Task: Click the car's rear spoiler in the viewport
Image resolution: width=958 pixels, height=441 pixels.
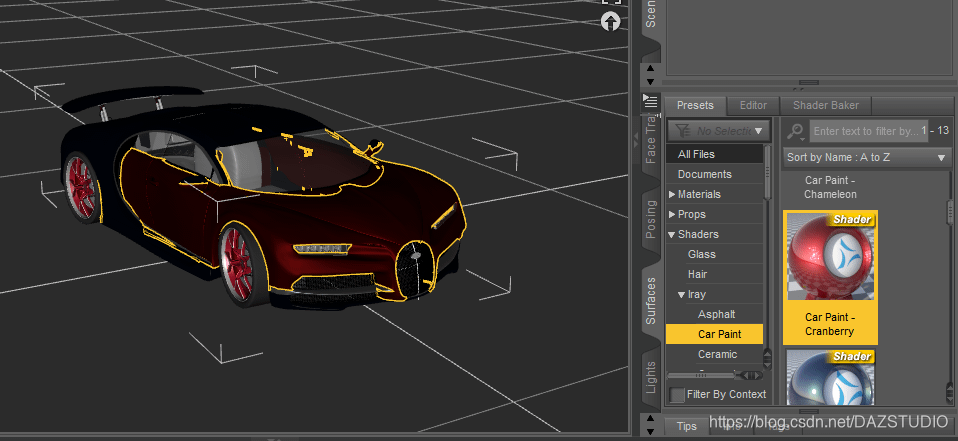Action: [x=131, y=98]
